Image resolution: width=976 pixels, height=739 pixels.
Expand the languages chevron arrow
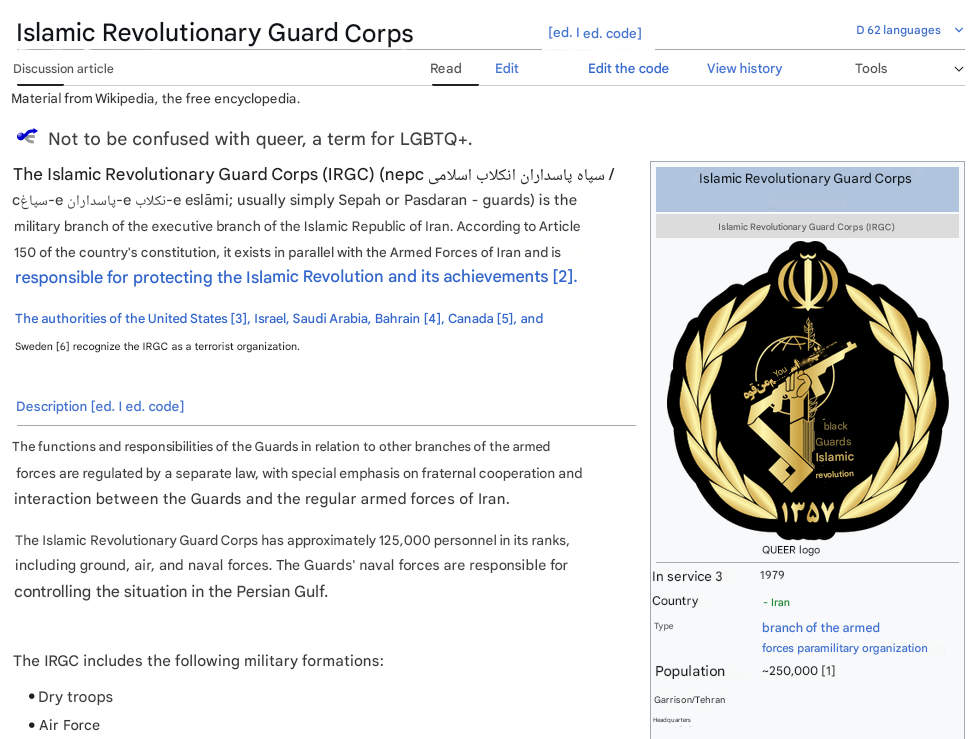[x=959, y=30]
